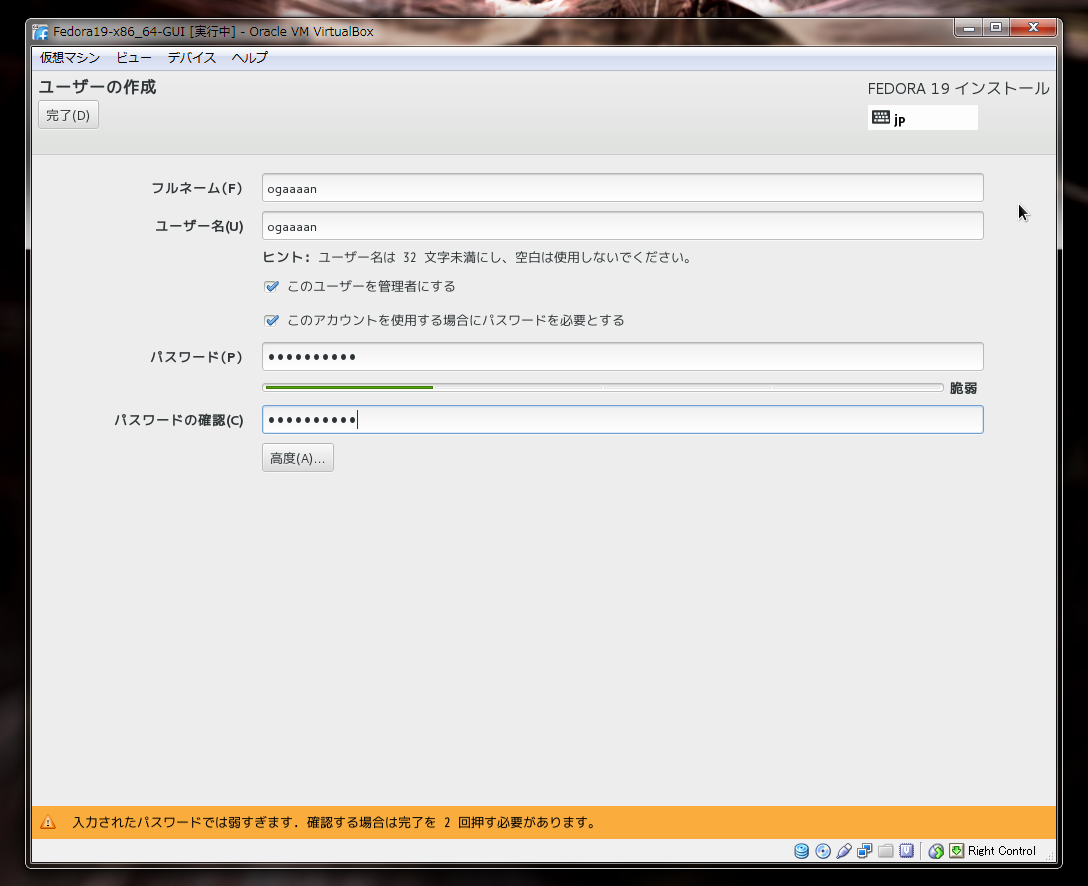
Task: Click the ユーザーの作成 page title
Action: (x=97, y=87)
